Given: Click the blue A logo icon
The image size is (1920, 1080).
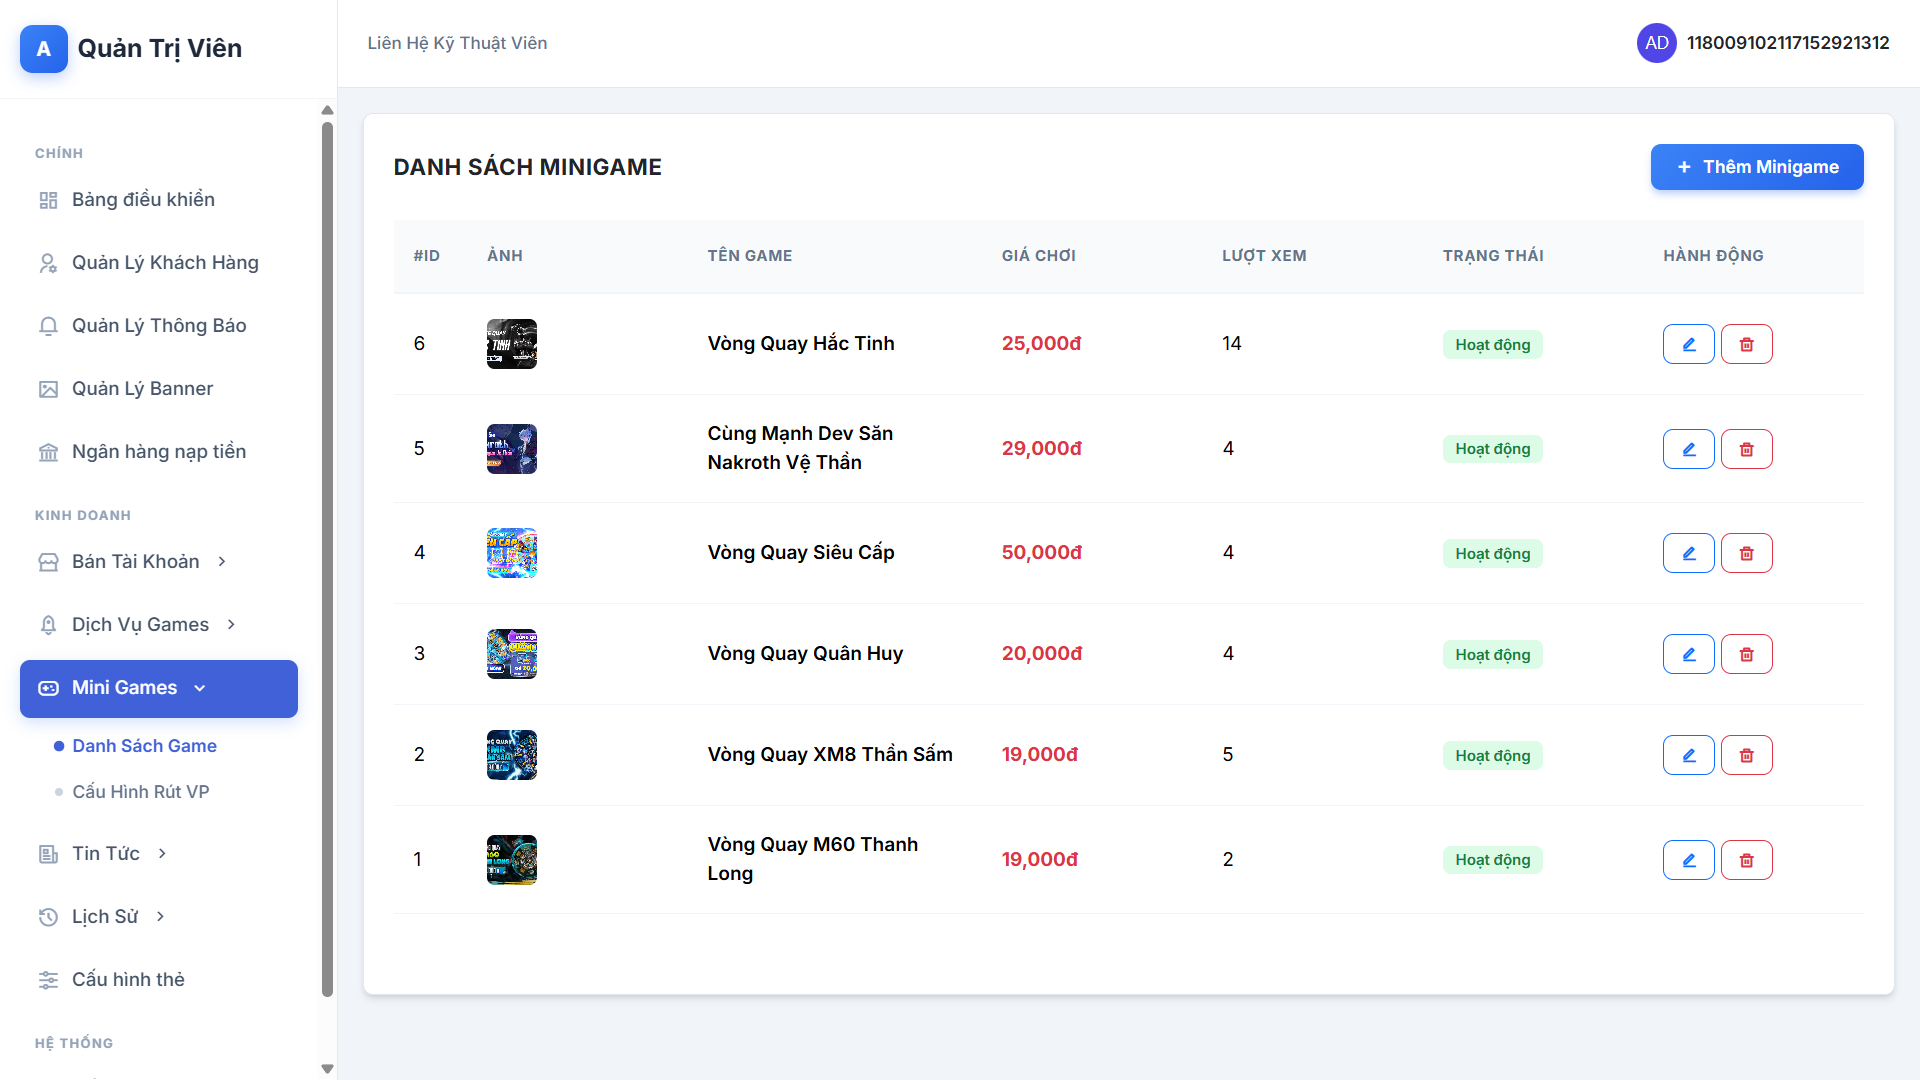Looking at the screenshot, I should click(44, 49).
